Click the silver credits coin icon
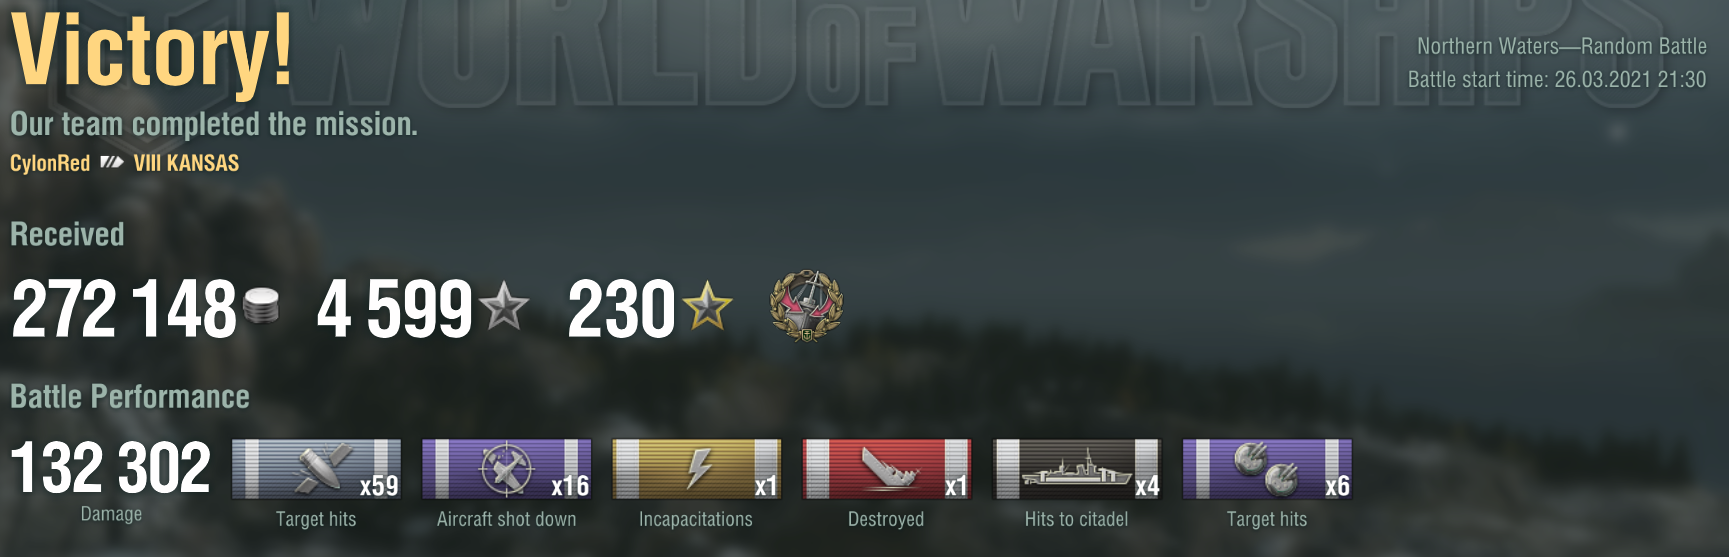This screenshot has height=557, width=1729. [261, 306]
